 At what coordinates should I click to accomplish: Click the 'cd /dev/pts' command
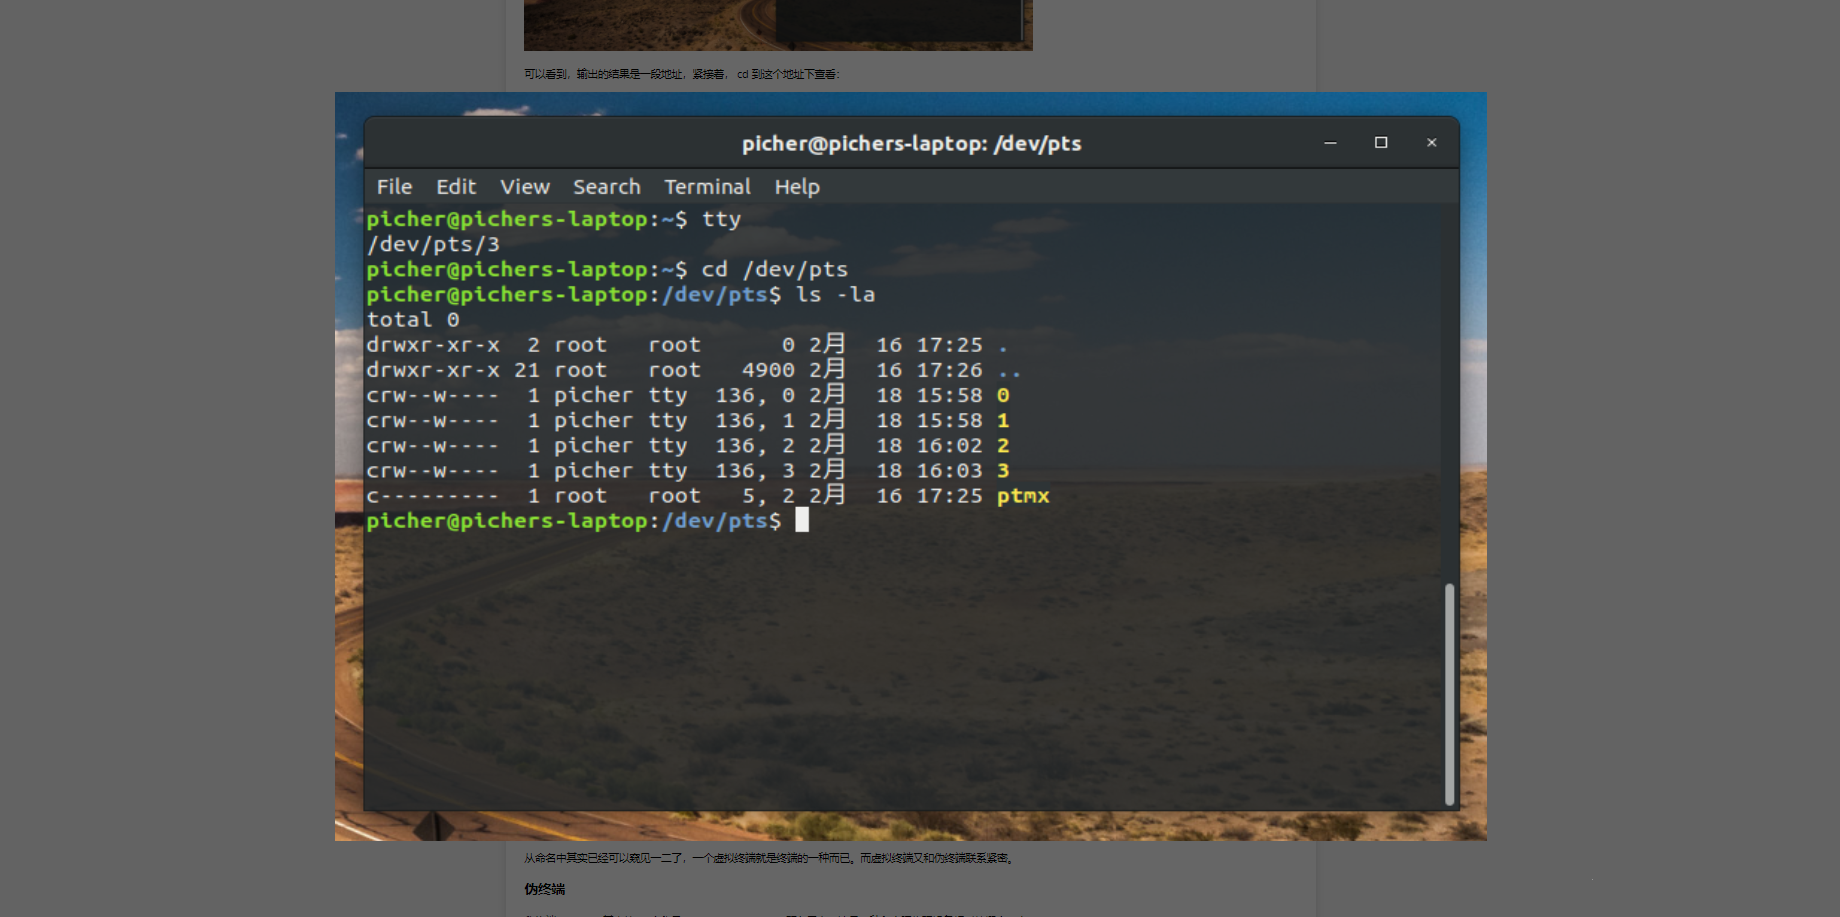[775, 269]
